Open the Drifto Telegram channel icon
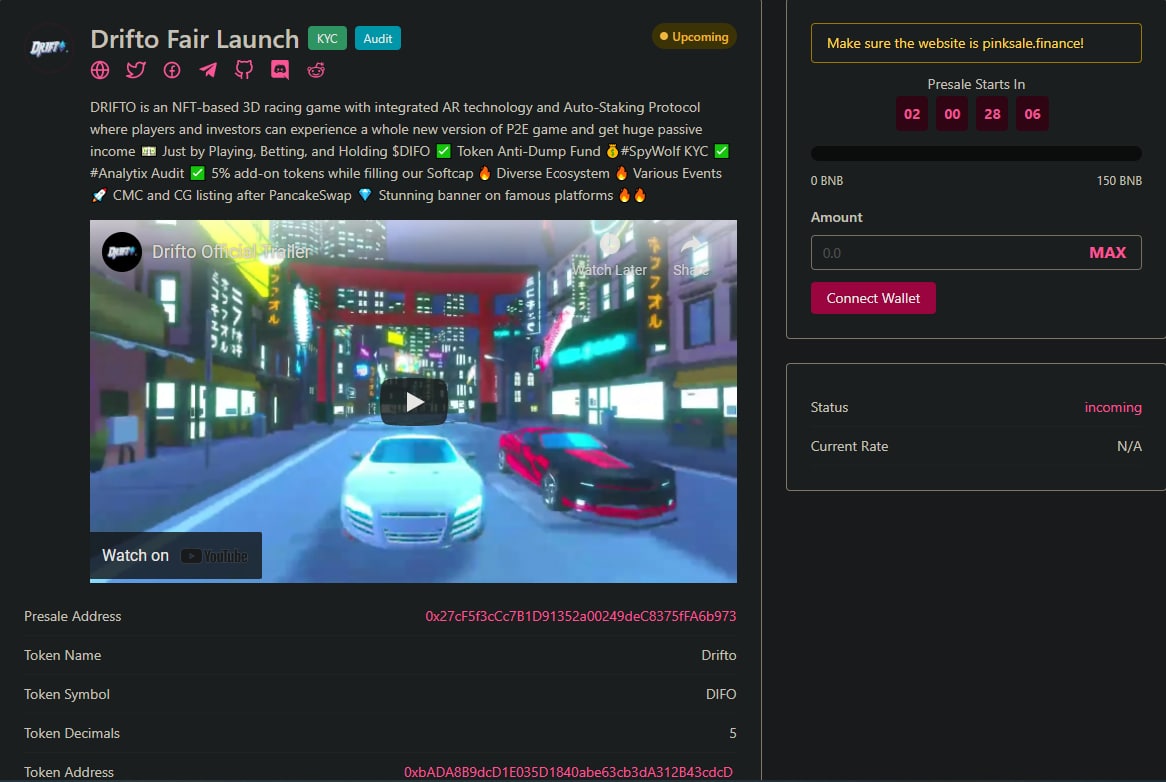 208,70
